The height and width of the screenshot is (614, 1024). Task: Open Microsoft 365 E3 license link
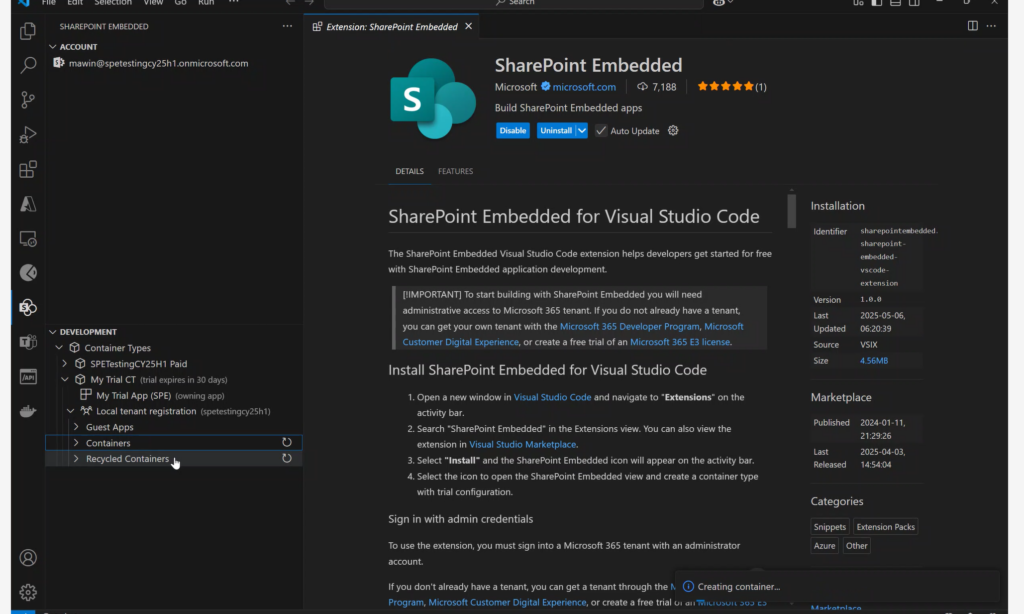[x=680, y=342]
